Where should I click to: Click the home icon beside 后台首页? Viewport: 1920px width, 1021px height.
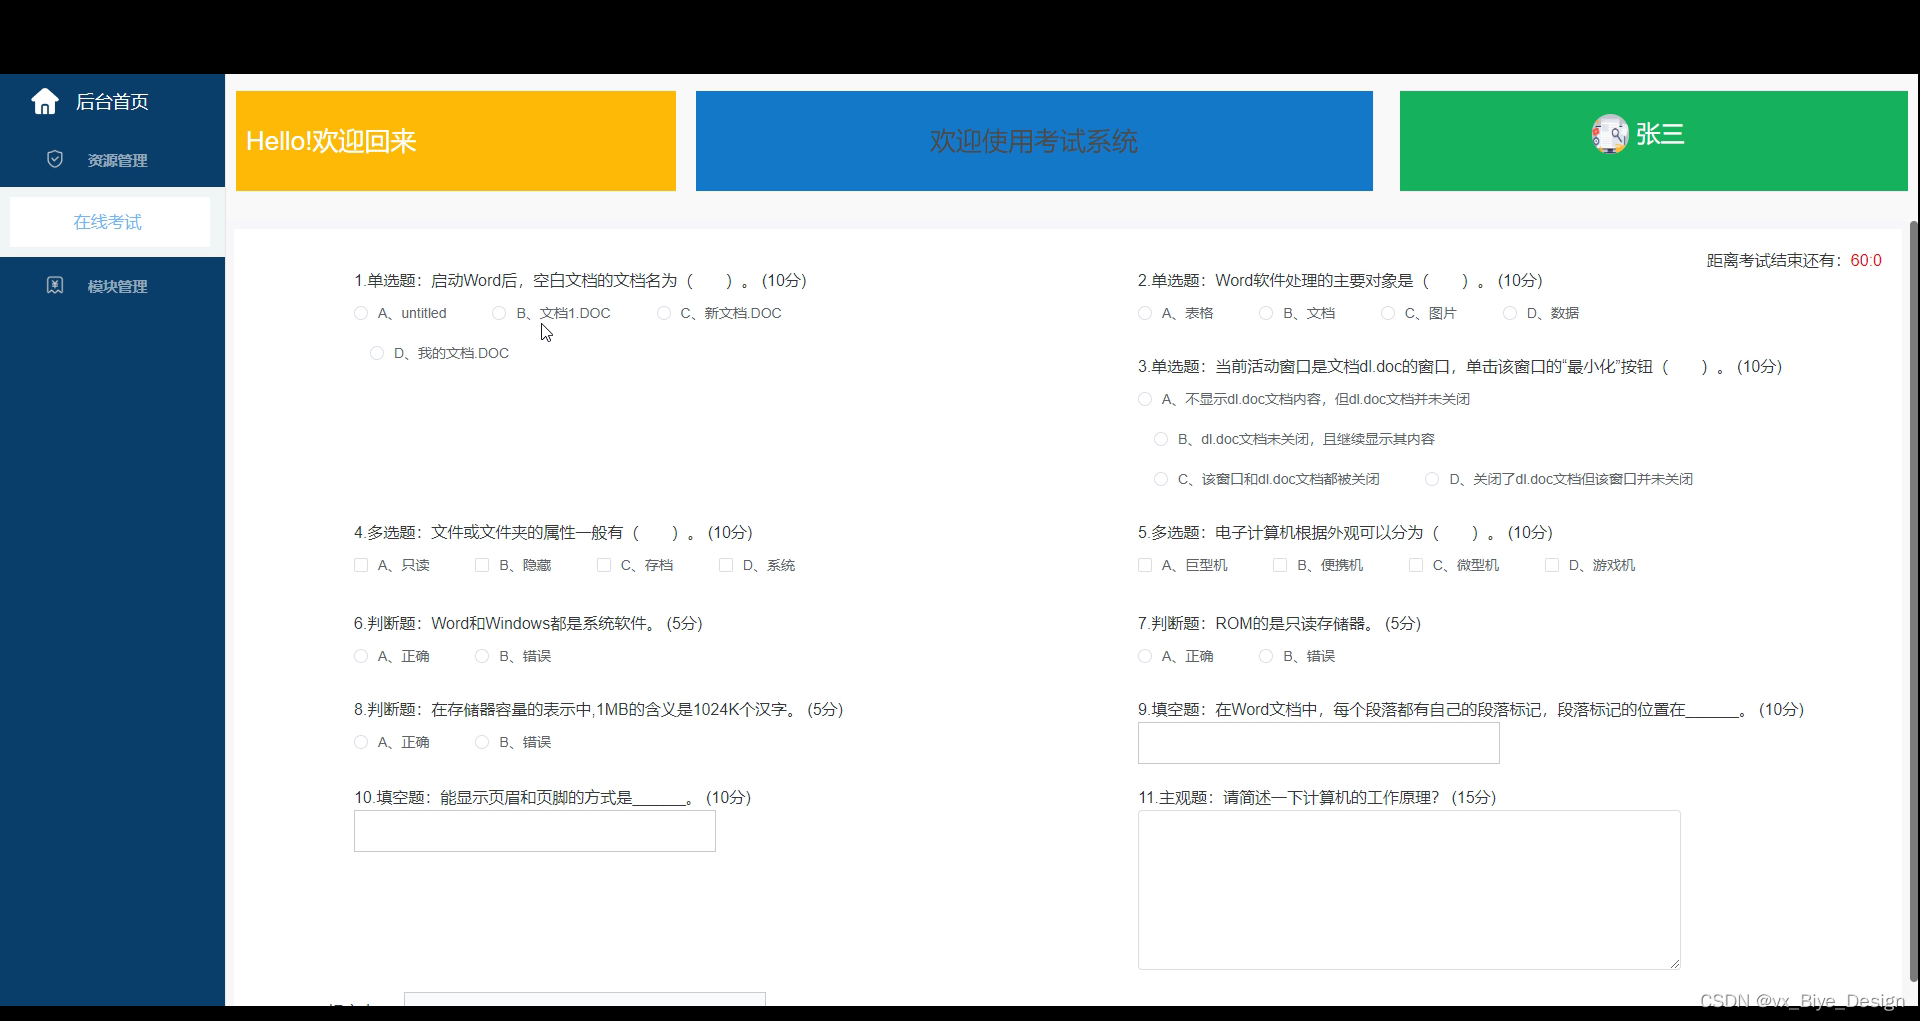tap(45, 101)
